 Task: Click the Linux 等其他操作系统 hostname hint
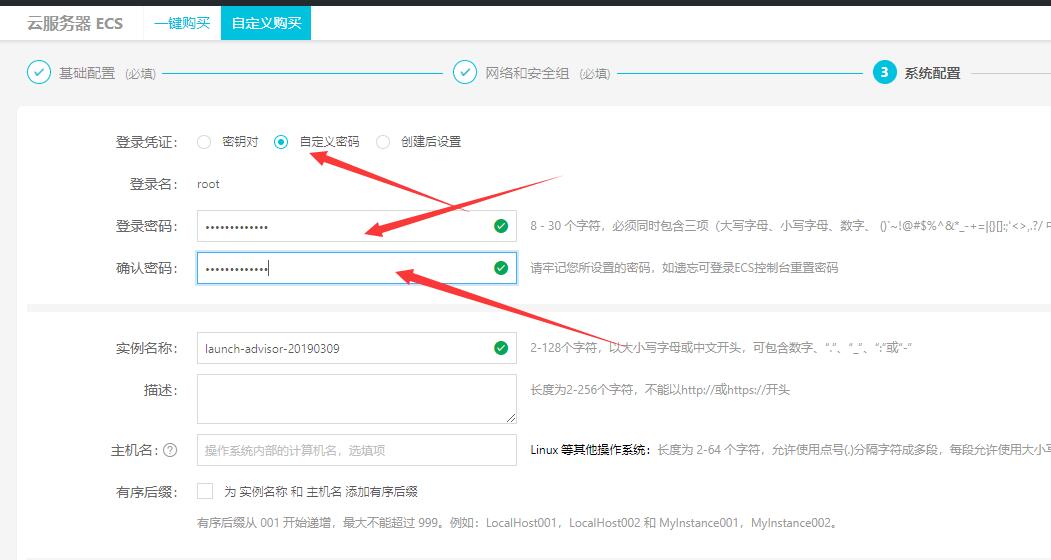click(790, 450)
